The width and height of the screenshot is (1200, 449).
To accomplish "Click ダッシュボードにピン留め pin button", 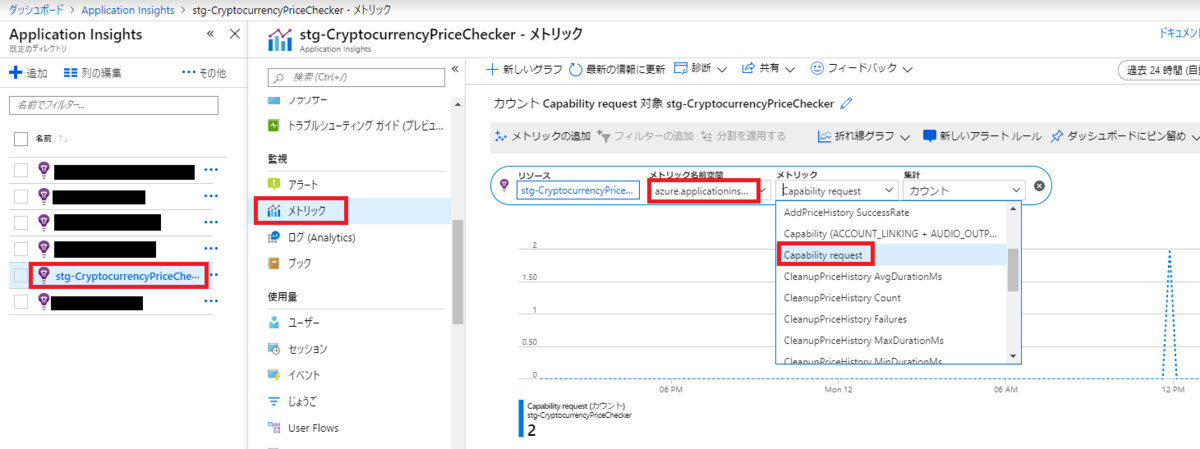I will tap(1125, 136).
